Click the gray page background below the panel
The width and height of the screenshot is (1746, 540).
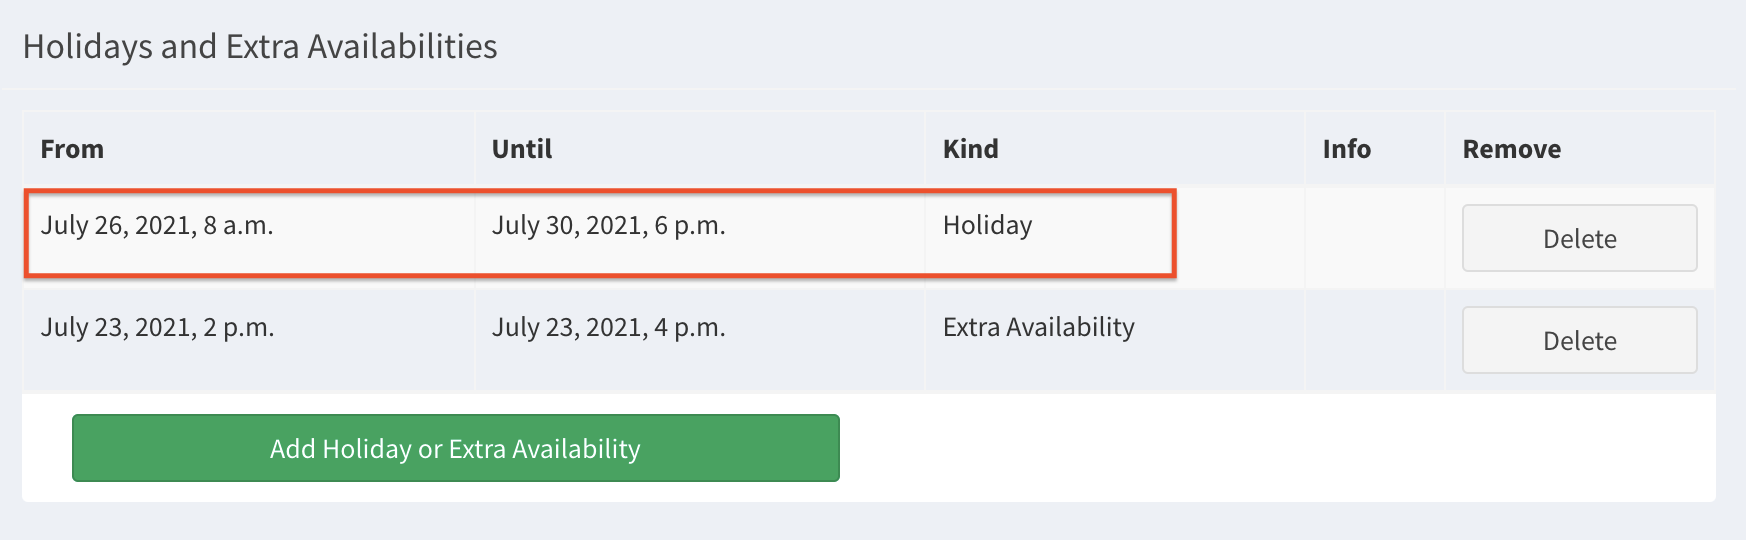(870, 522)
